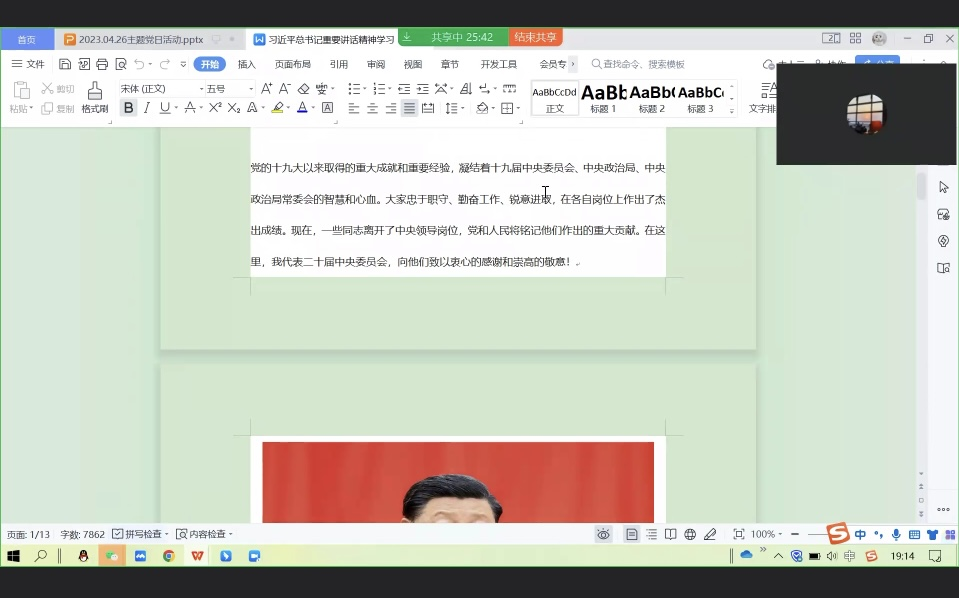
Task: Click the 结束共享 button
Action: click(535, 37)
